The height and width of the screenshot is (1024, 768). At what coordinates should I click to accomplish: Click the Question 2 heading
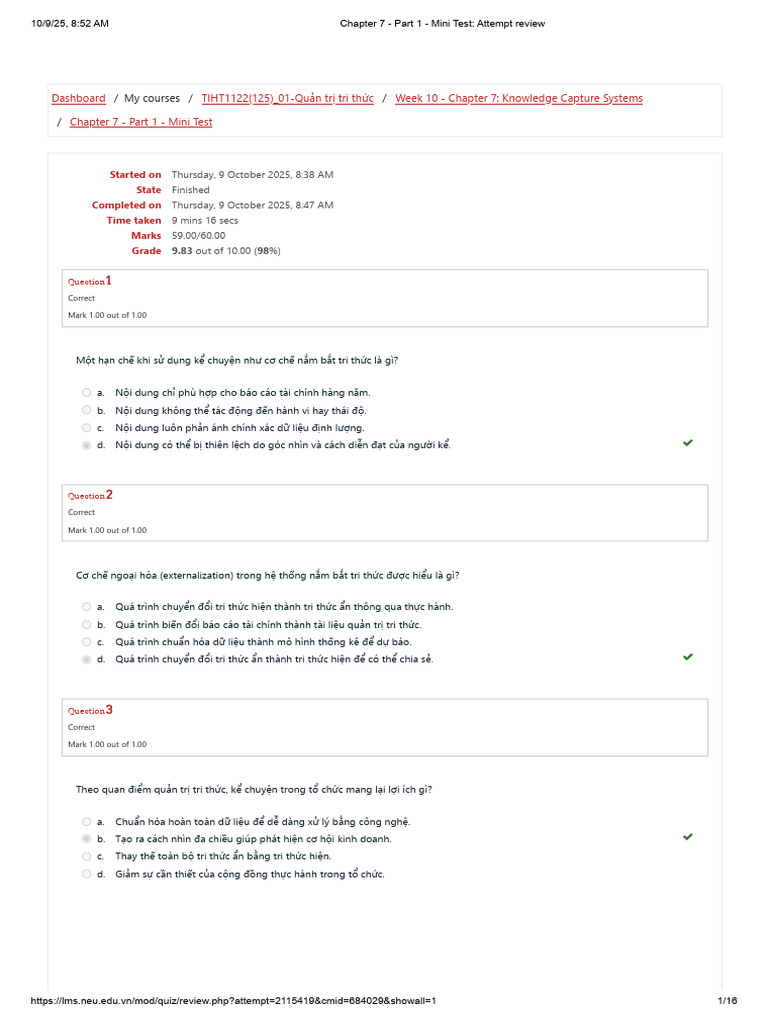click(x=90, y=495)
